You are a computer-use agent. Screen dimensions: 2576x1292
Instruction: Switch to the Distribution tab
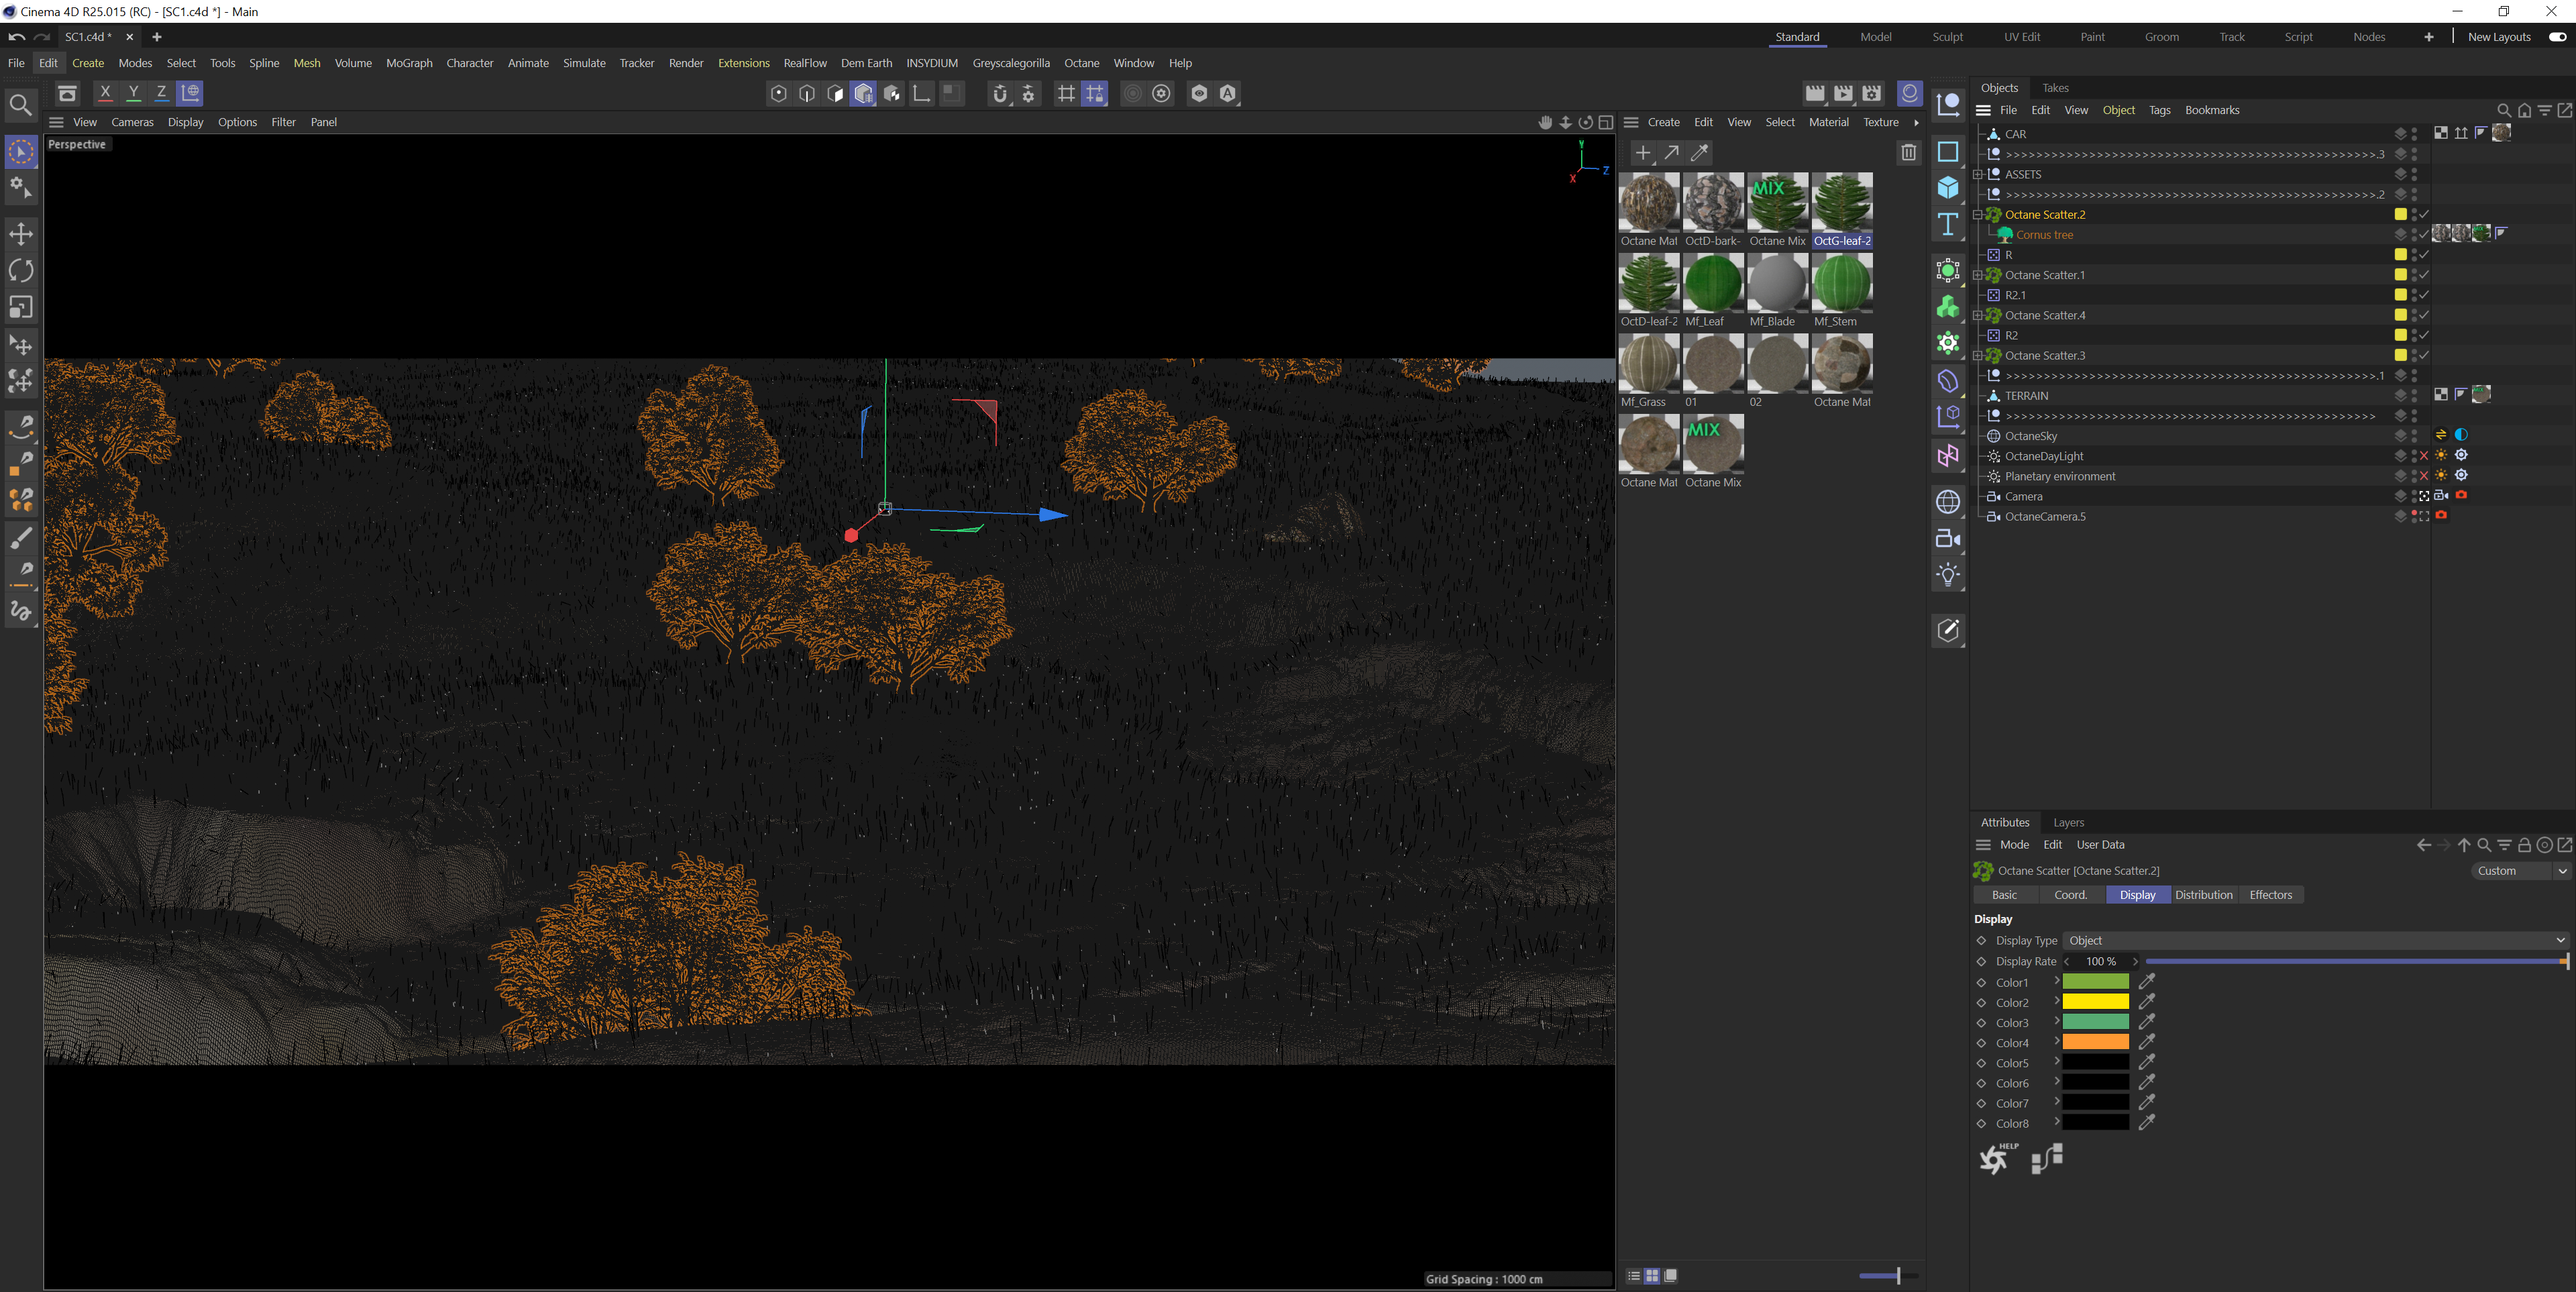point(2203,895)
